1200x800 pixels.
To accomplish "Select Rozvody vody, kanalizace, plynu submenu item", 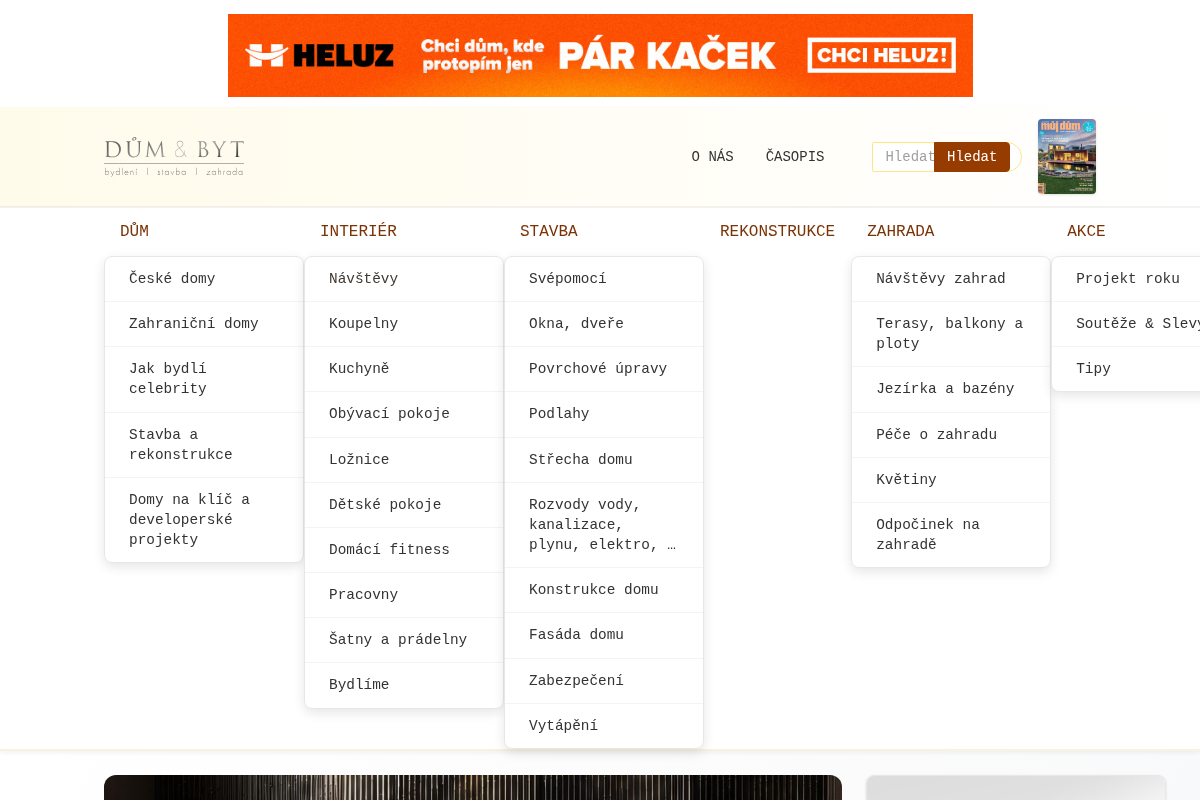I will pos(604,525).
